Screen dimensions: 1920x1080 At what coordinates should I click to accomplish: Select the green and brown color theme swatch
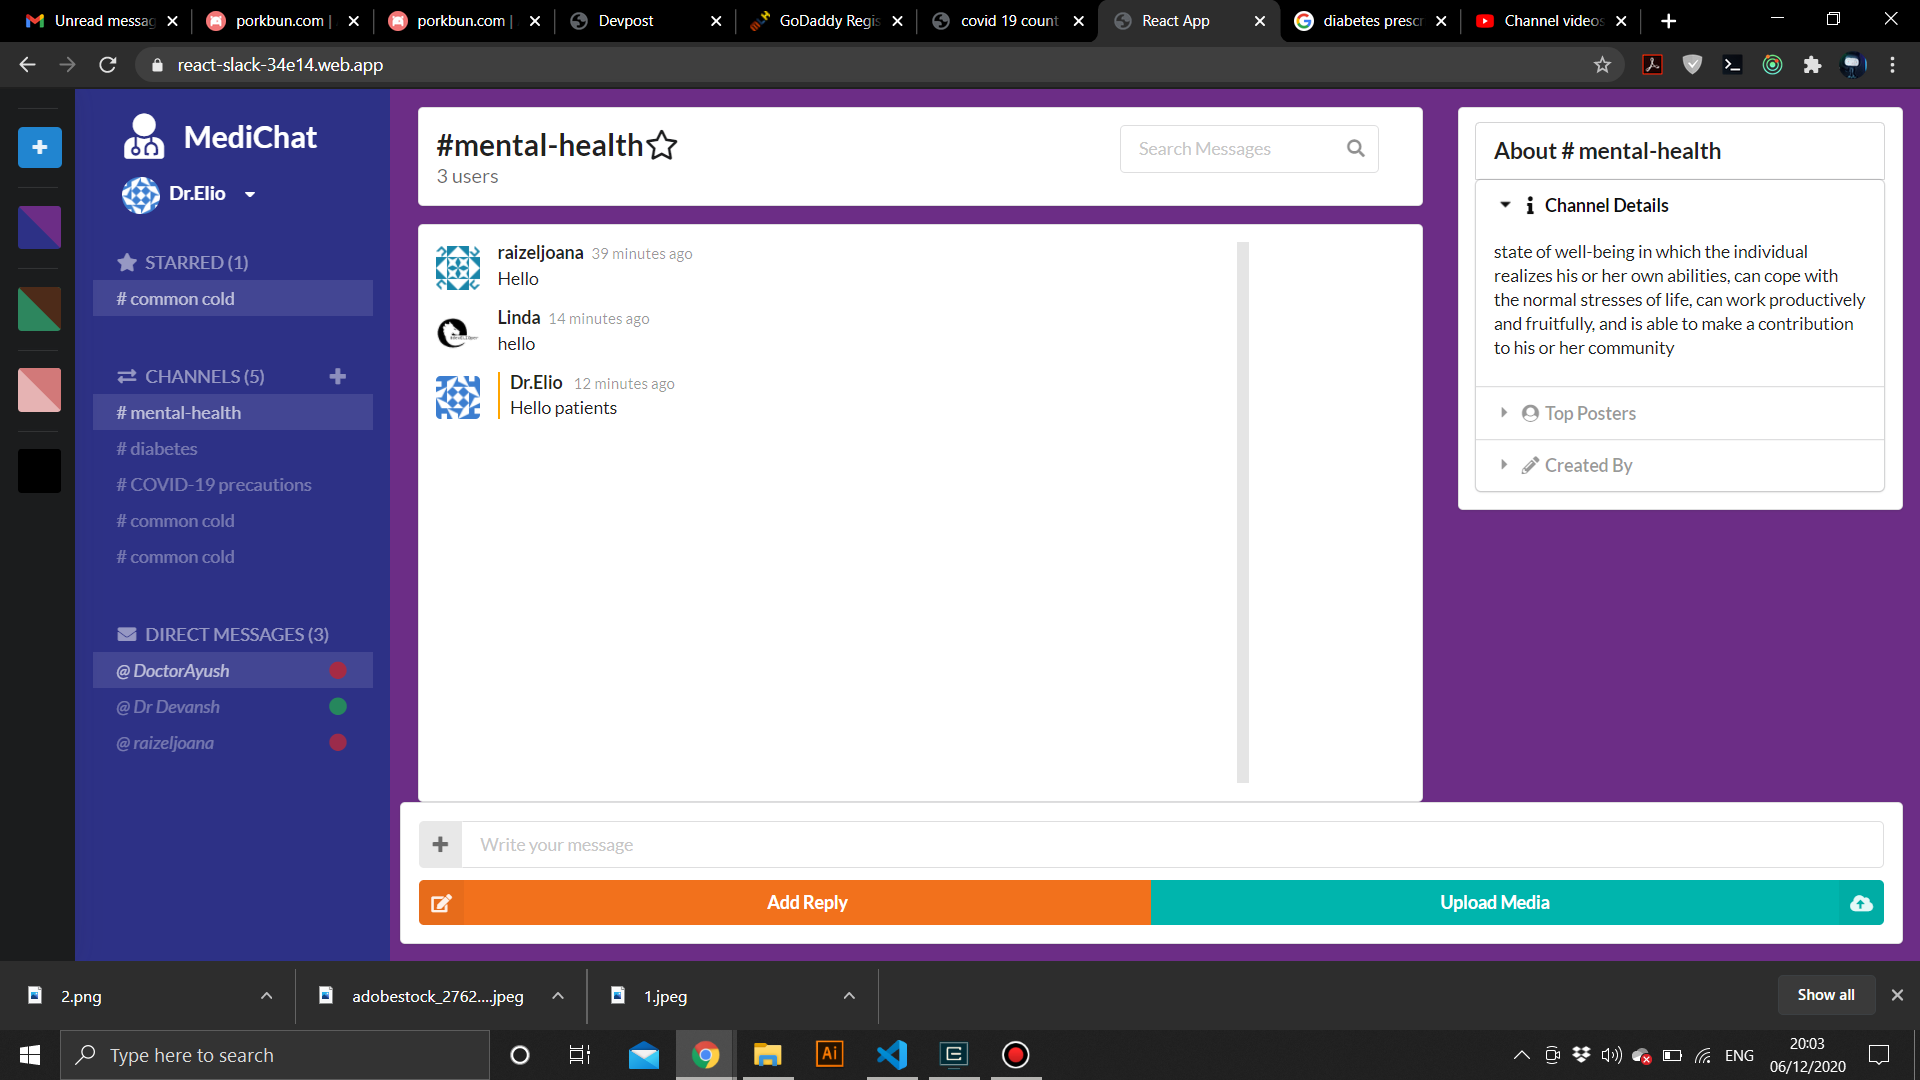click(40, 309)
